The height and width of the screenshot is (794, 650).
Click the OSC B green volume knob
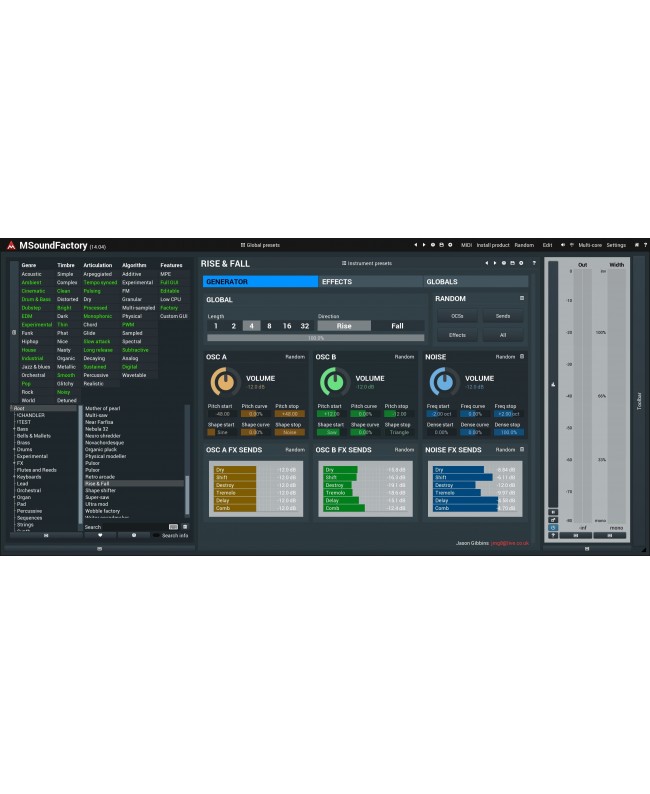(x=335, y=382)
